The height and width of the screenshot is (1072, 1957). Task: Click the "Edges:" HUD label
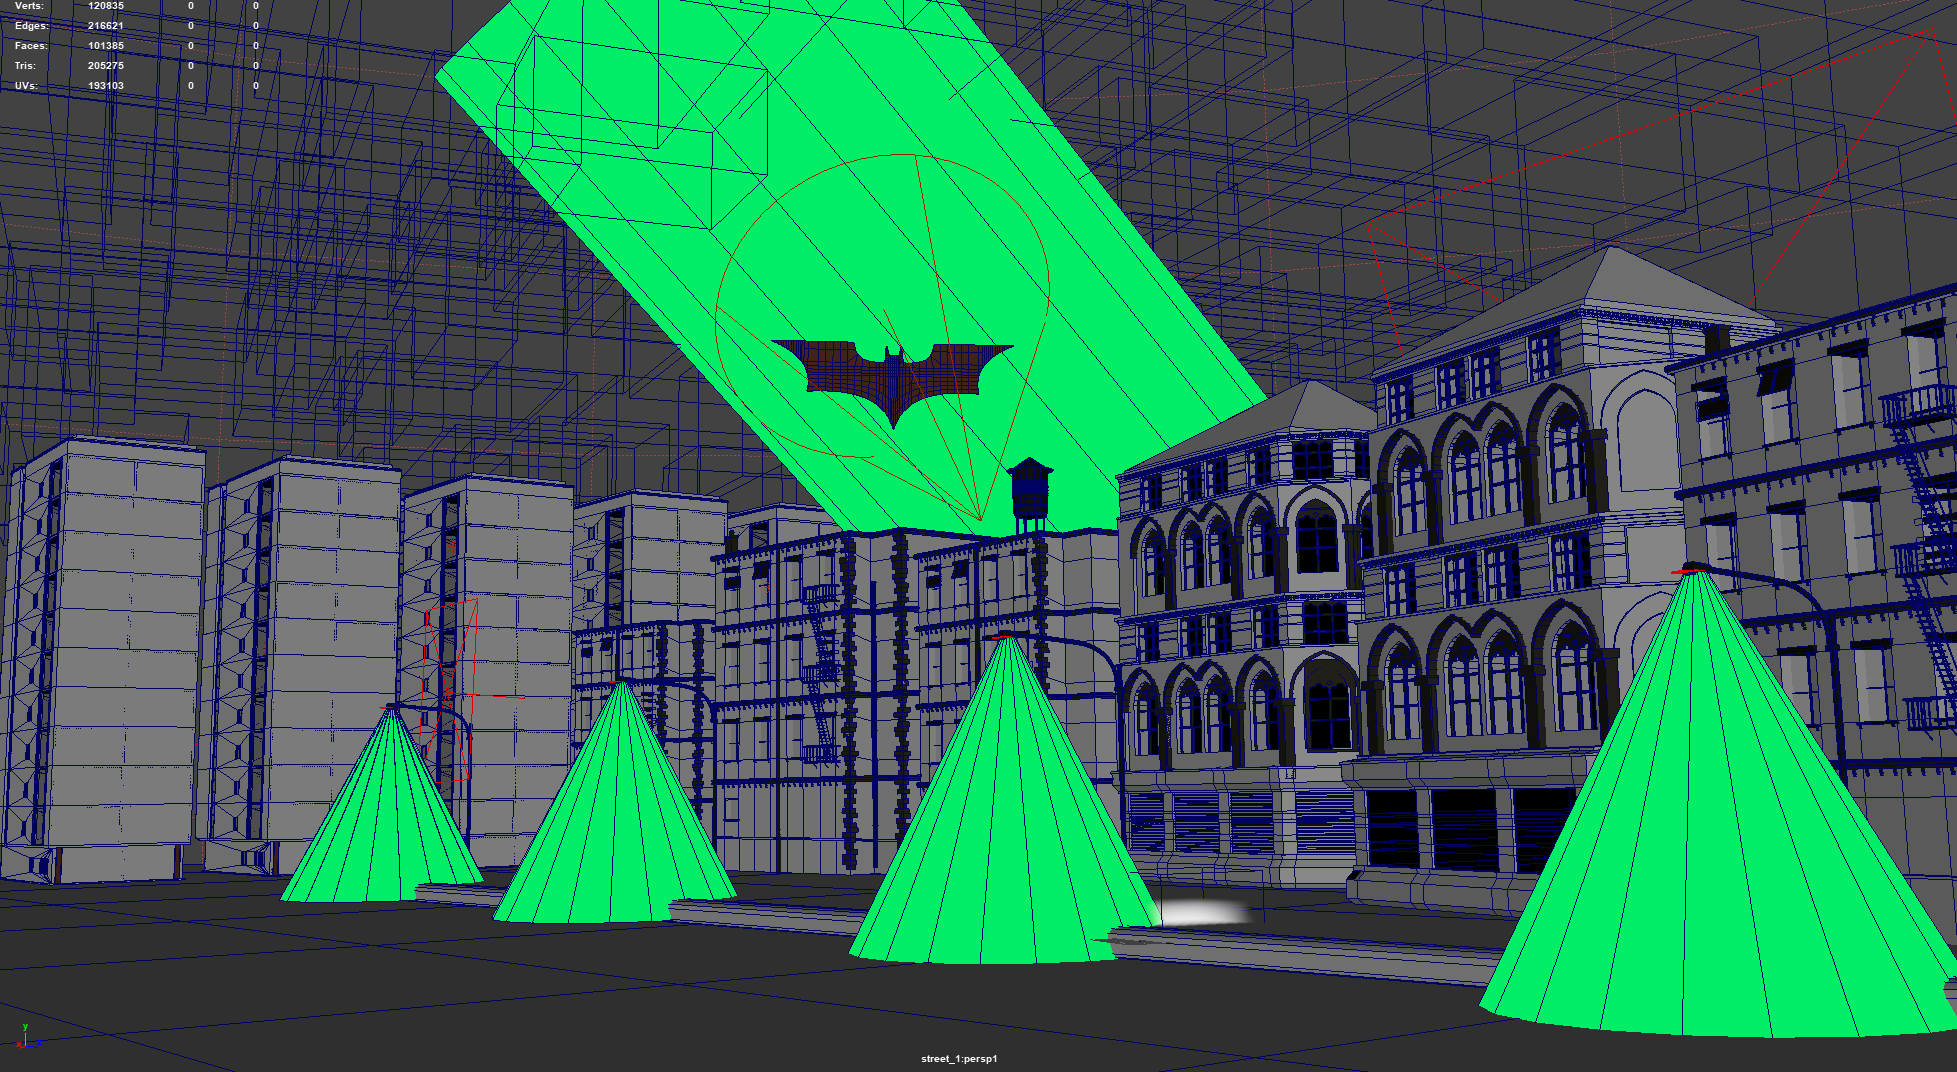[31, 26]
